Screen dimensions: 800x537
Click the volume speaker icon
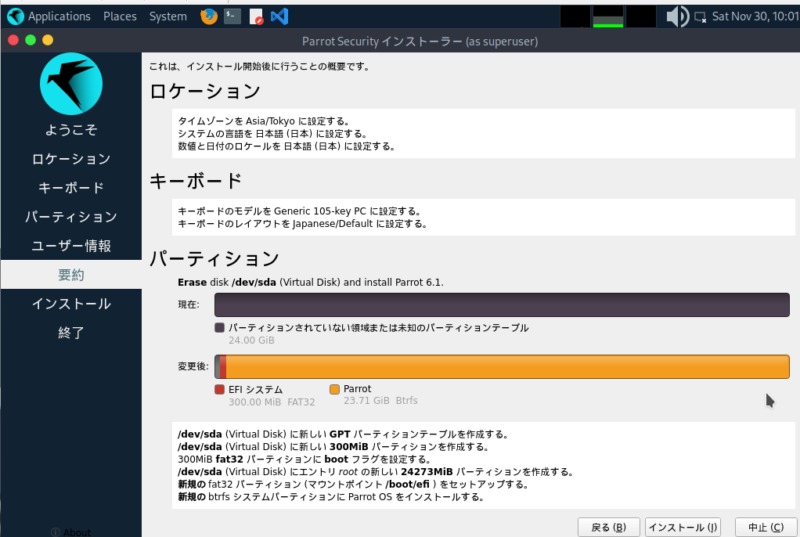pyautogui.click(x=677, y=16)
